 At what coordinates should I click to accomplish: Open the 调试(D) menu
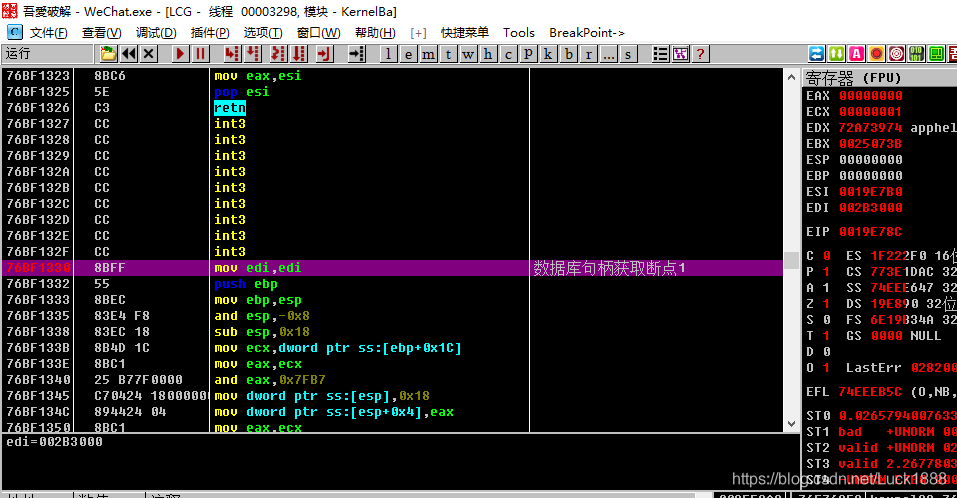pos(156,33)
